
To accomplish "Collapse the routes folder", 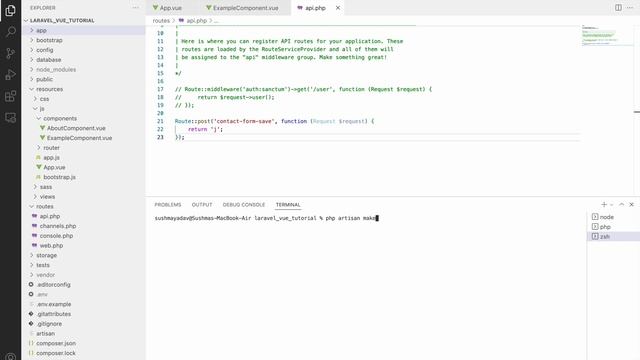I will (x=83, y=207).
